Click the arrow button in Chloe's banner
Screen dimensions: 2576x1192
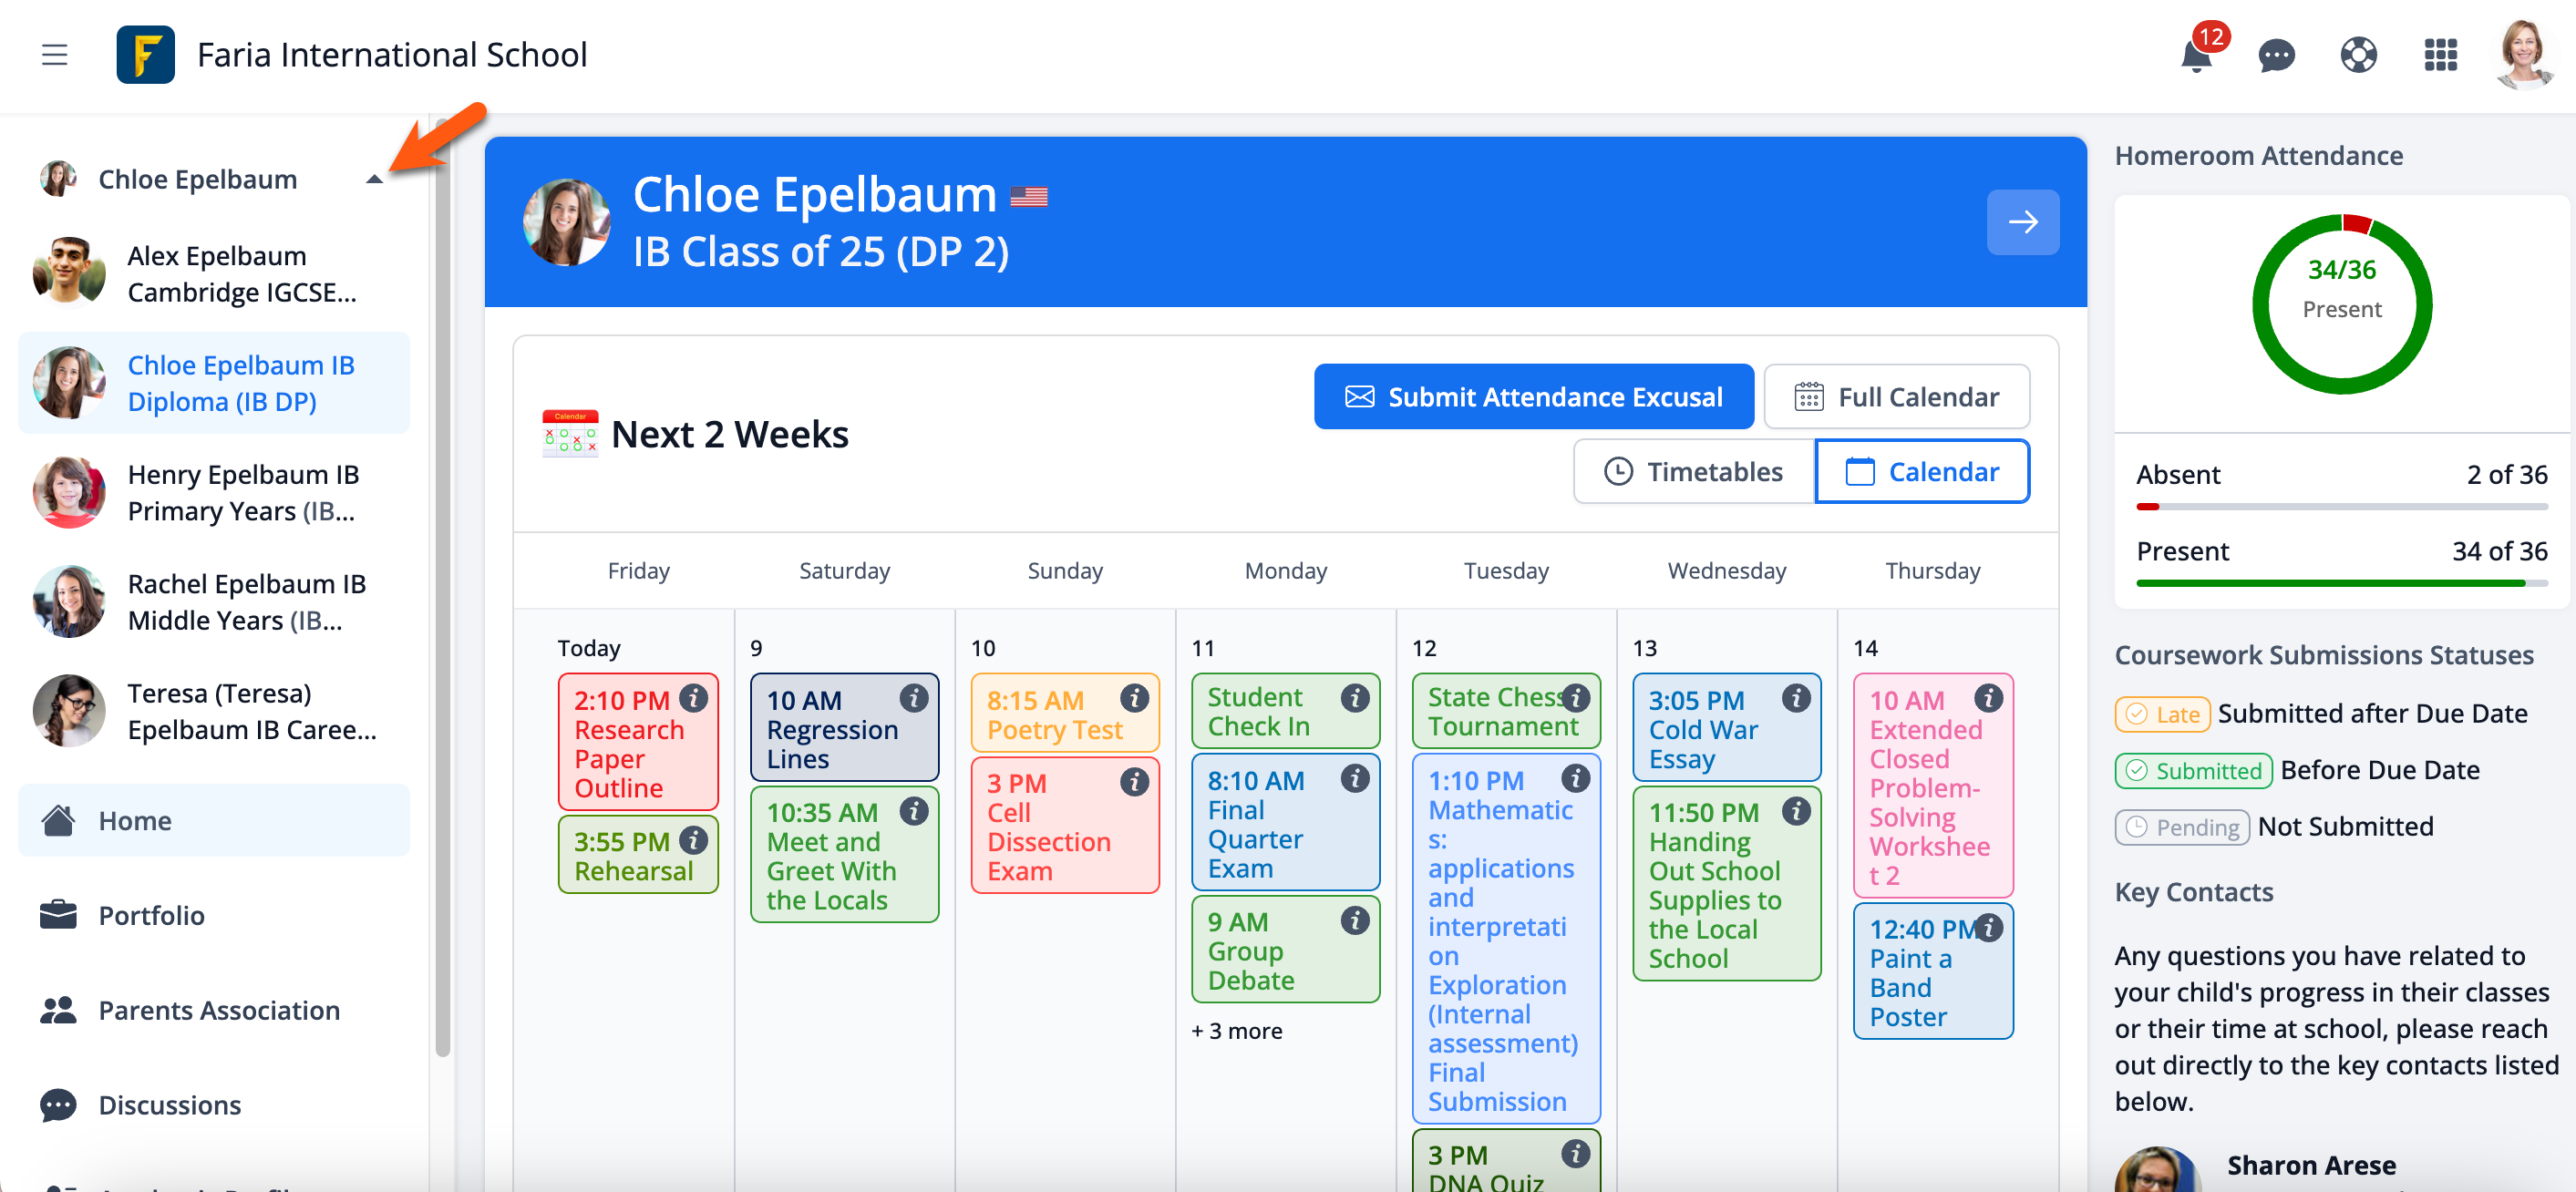pyautogui.click(x=2022, y=222)
